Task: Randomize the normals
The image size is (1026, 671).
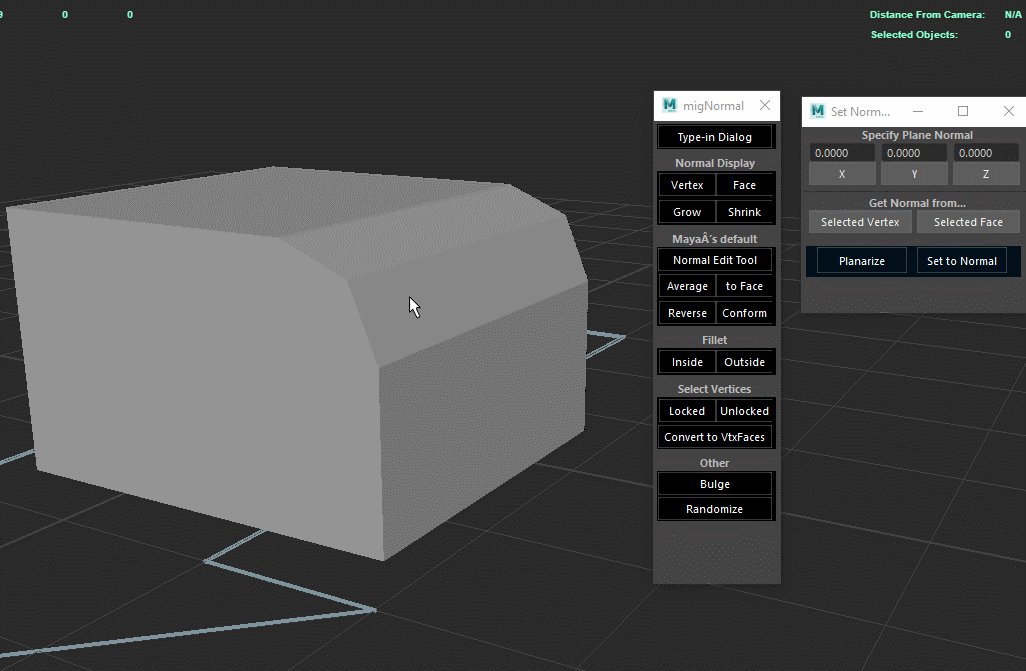Action: point(715,508)
